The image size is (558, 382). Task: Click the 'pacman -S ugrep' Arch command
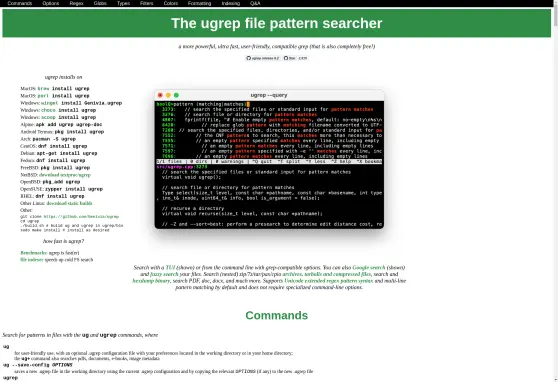54,139
